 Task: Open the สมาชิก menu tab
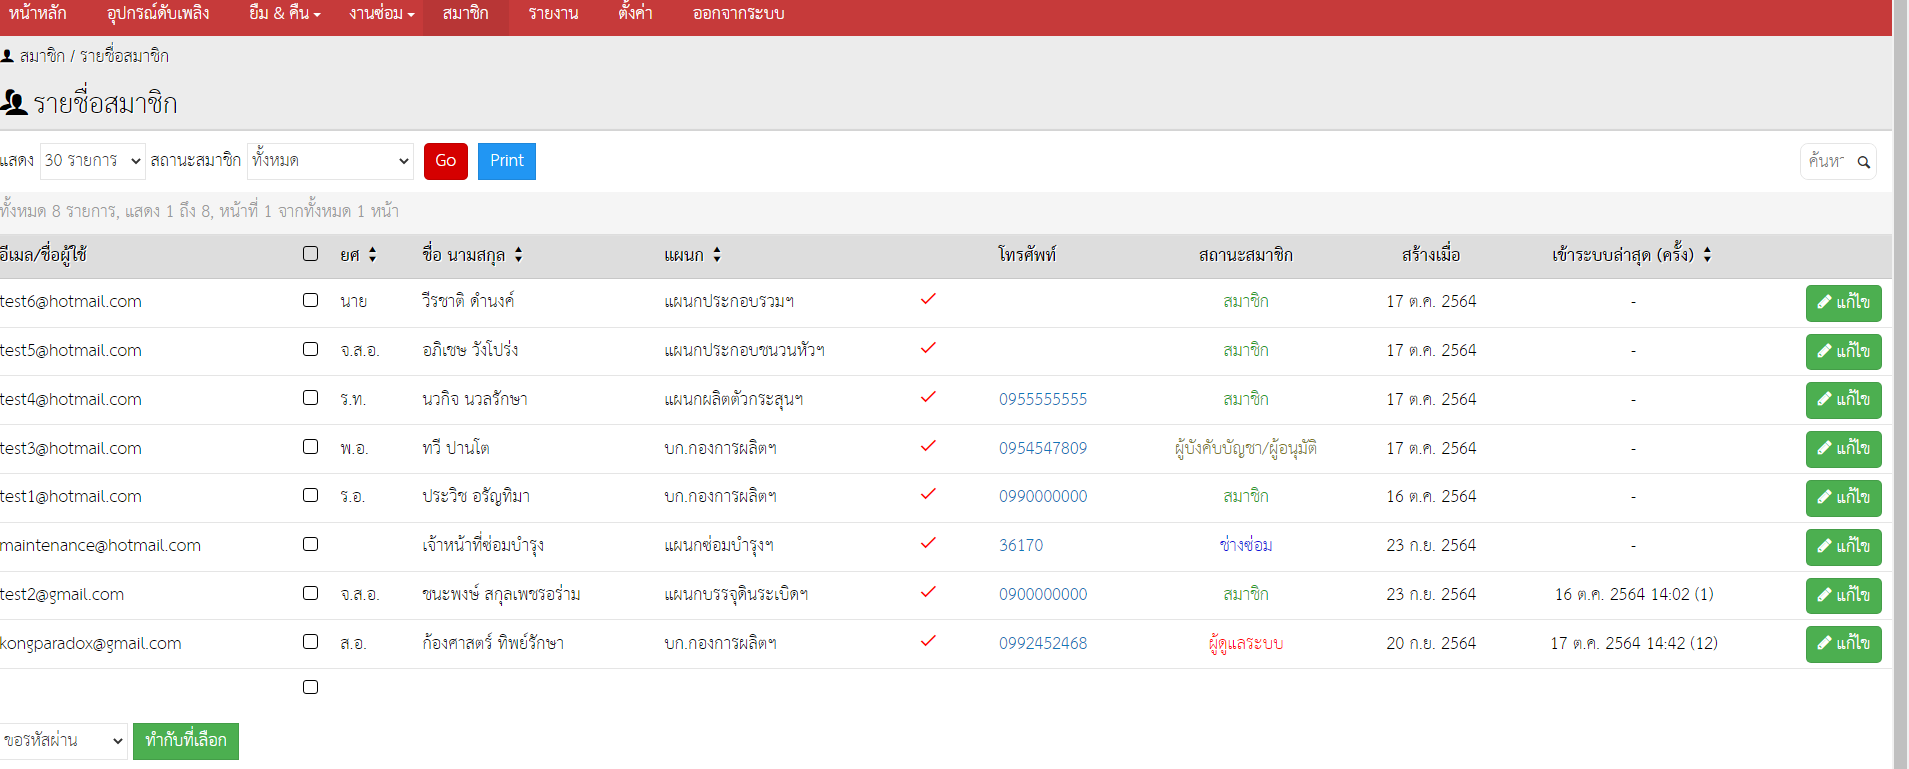(465, 14)
